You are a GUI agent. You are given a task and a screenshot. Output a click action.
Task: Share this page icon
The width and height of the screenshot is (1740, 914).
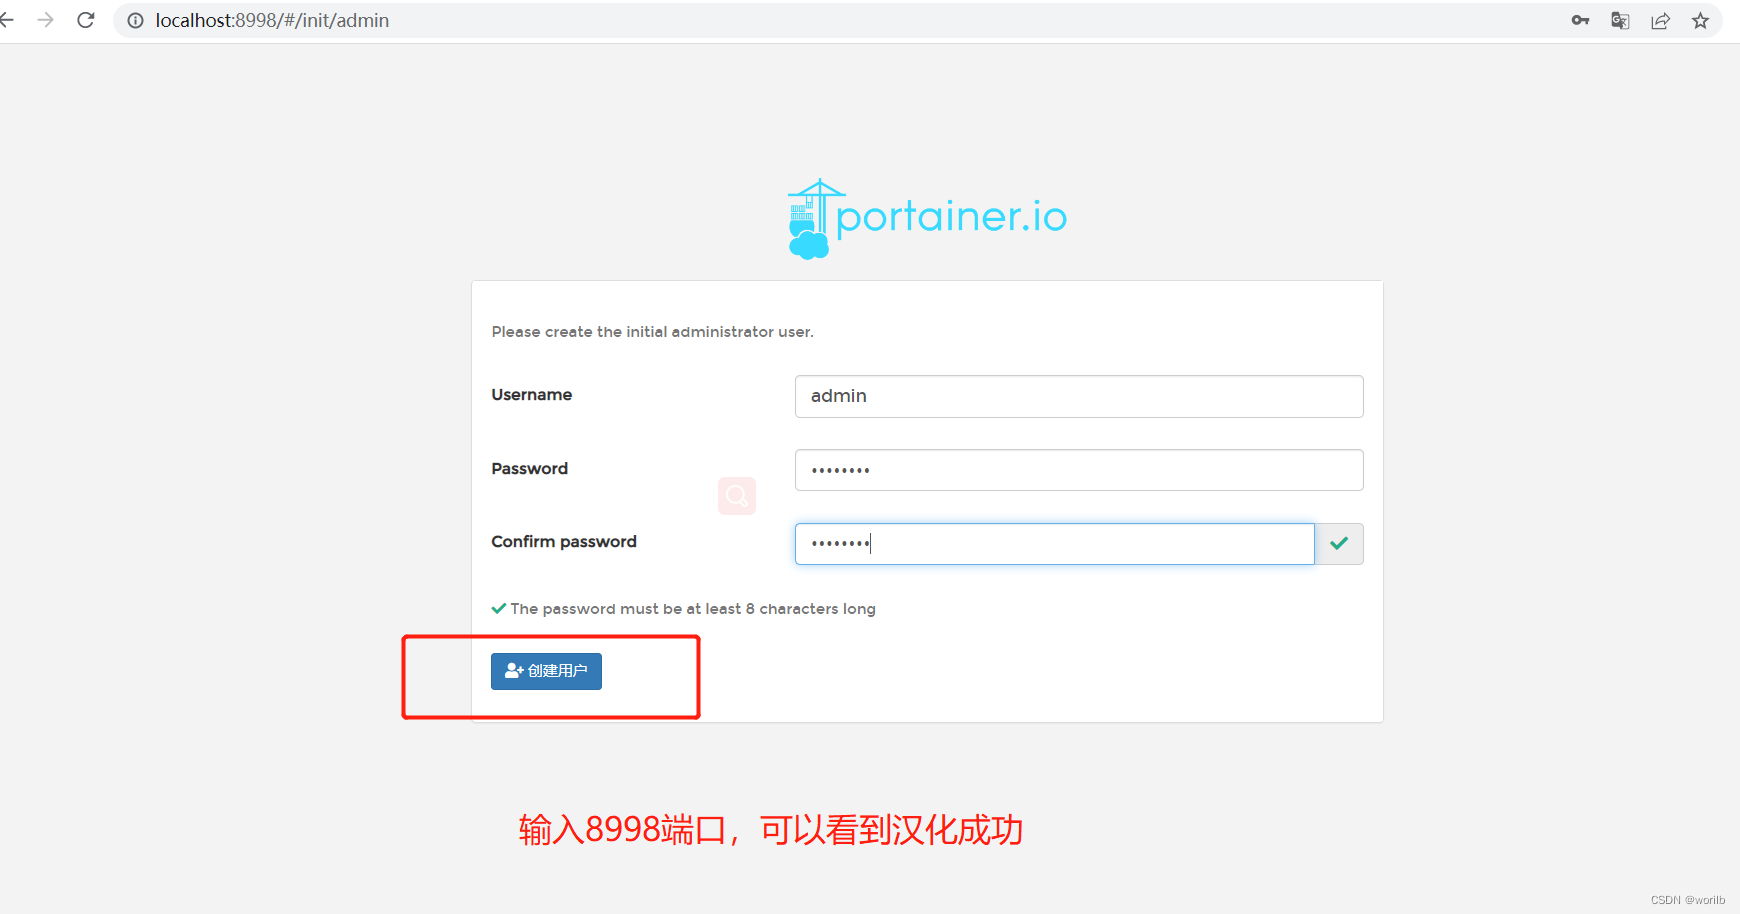pos(1660,20)
